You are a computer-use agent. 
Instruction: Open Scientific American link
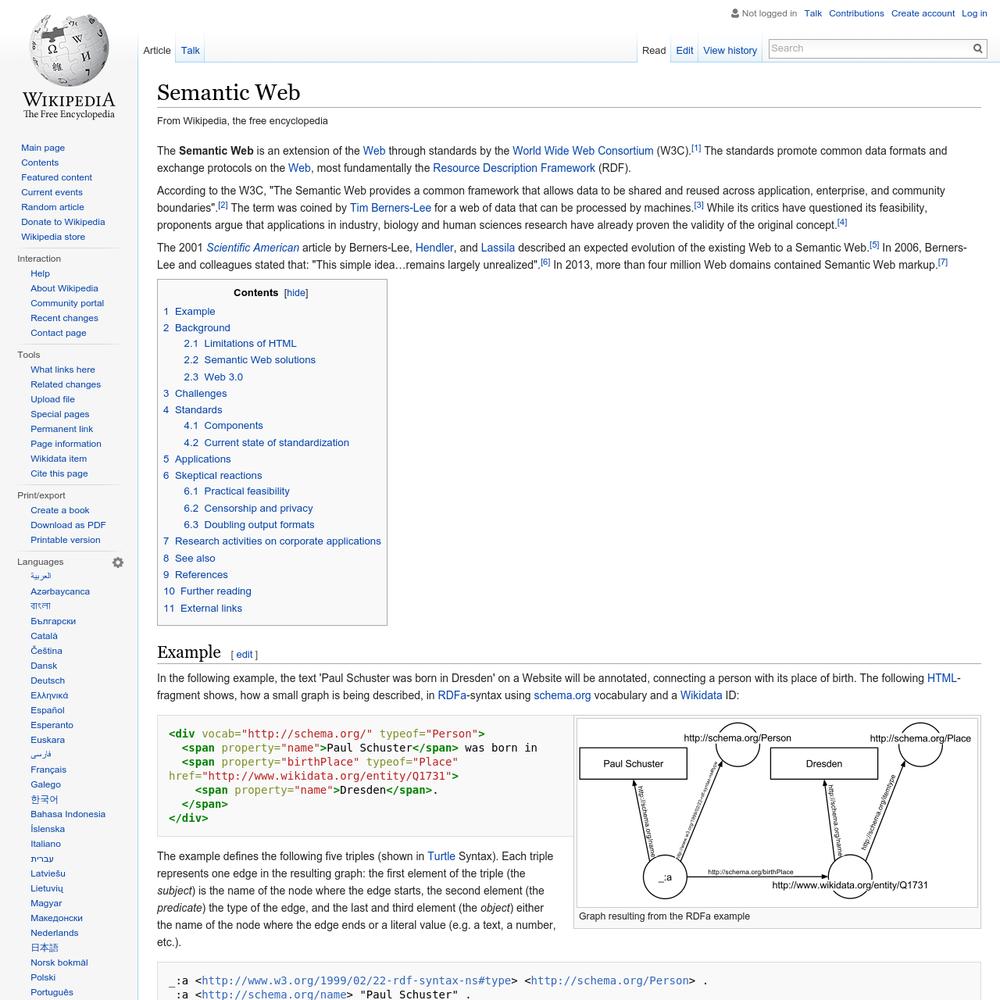(253, 247)
